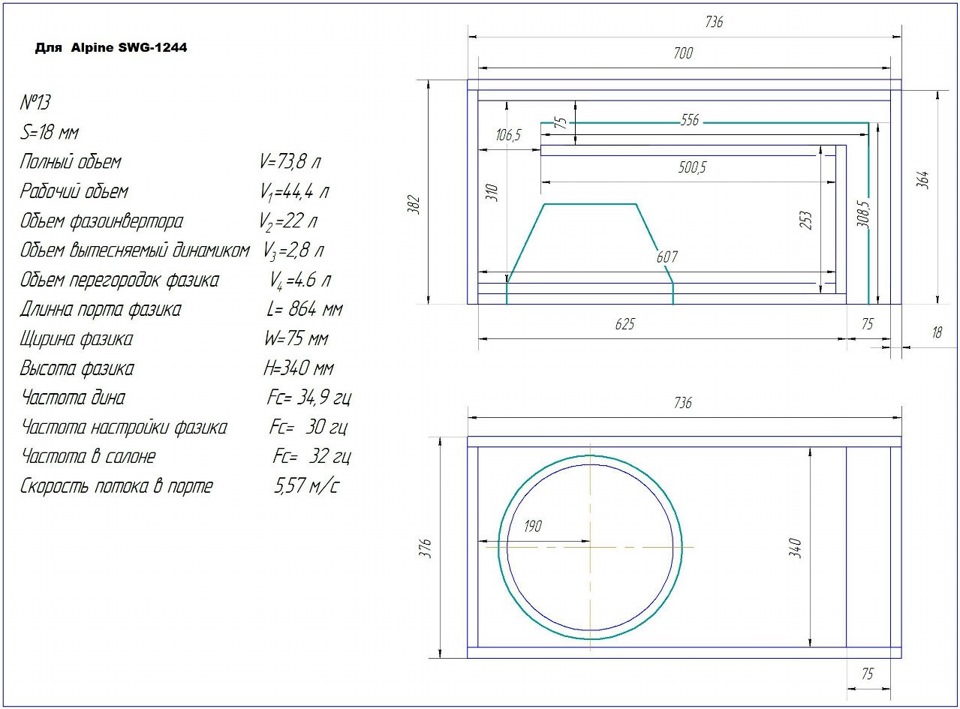Select the 376 height dimension label

point(424,548)
